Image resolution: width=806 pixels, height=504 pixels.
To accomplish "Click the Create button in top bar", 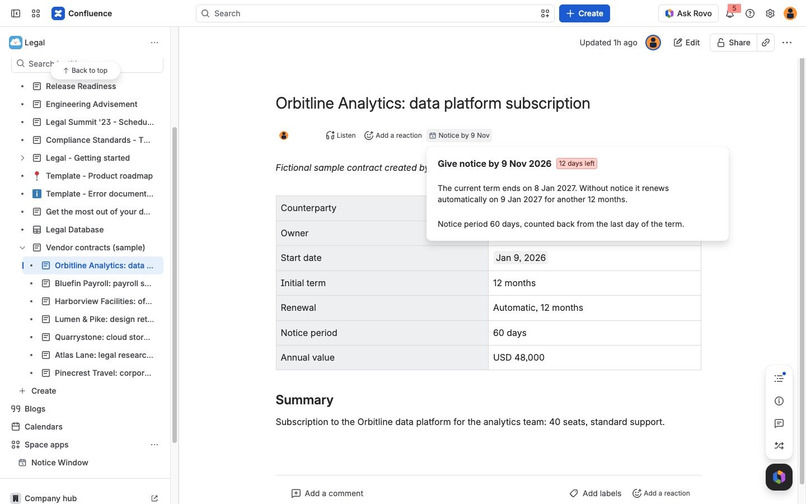I will click(x=584, y=13).
